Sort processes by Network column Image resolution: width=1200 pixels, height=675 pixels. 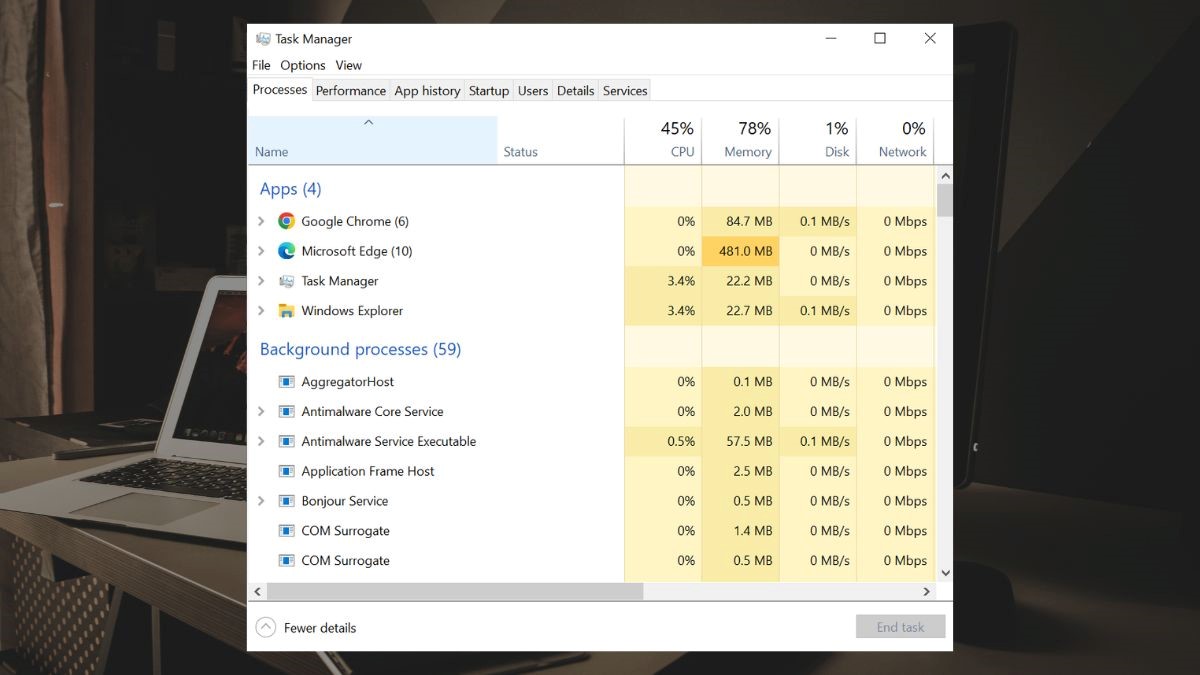coord(895,140)
